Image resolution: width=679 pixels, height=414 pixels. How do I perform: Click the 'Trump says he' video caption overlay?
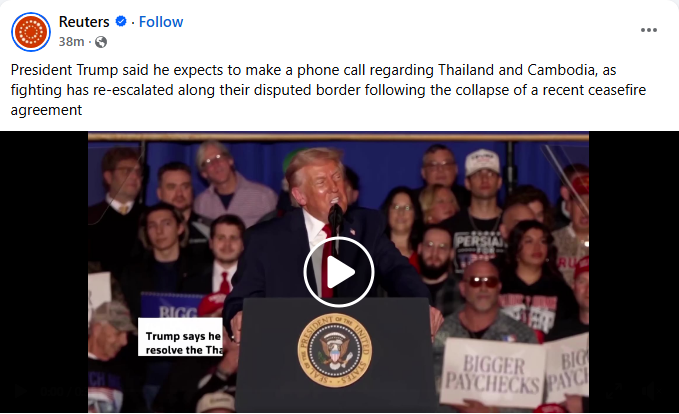180,337
